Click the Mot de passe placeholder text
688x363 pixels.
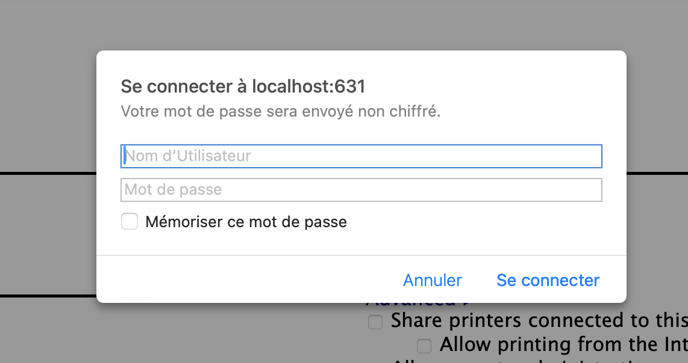(x=173, y=190)
